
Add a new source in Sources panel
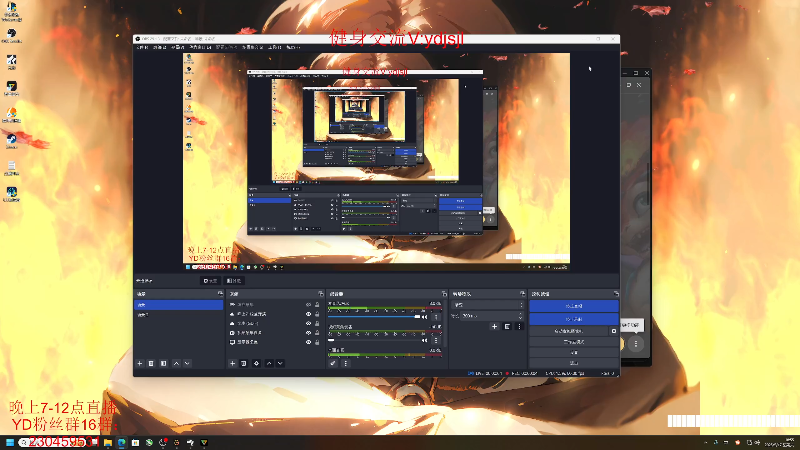pyautogui.click(x=232, y=363)
